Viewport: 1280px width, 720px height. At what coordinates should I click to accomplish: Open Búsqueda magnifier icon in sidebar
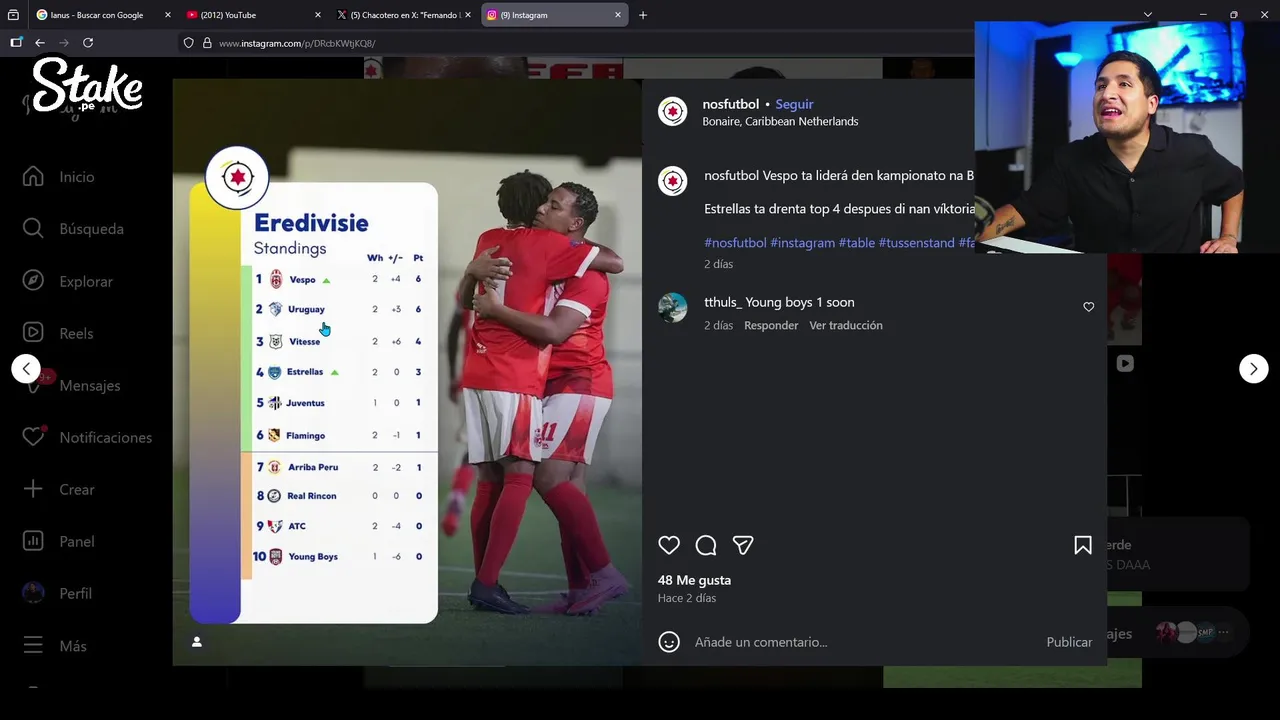pos(33,228)
